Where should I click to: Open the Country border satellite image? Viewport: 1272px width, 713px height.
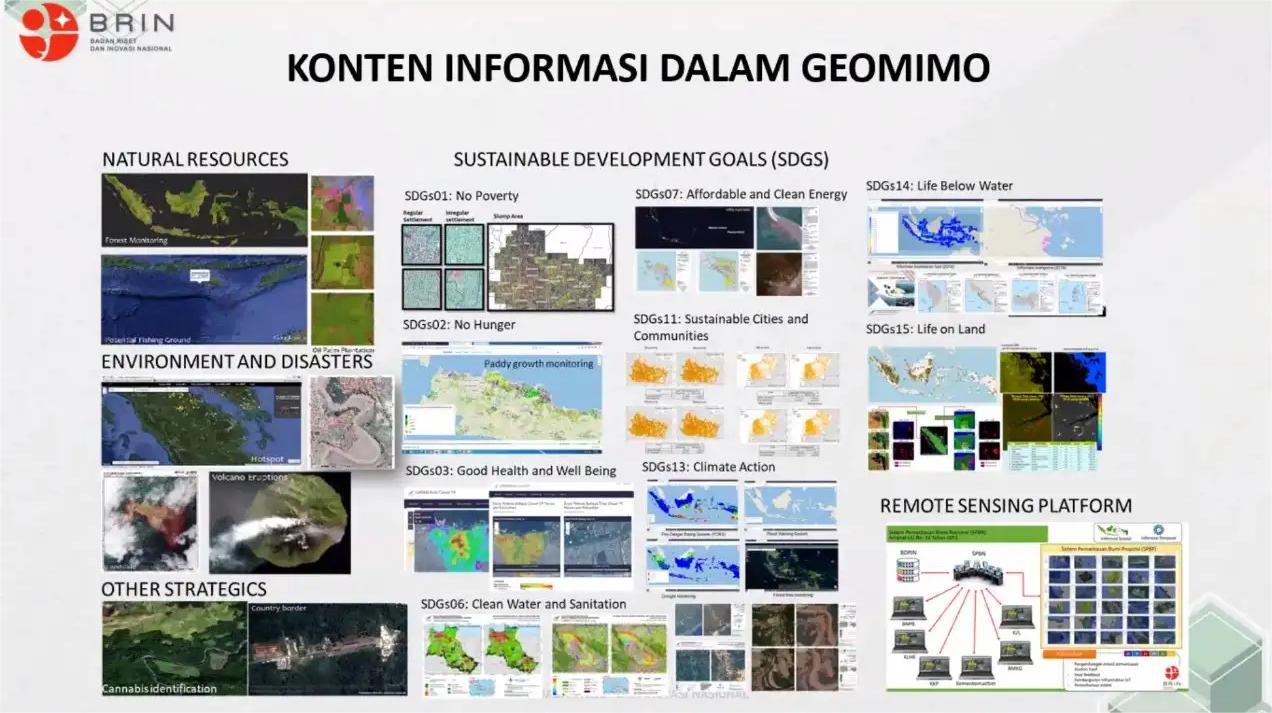click(327, 648)
